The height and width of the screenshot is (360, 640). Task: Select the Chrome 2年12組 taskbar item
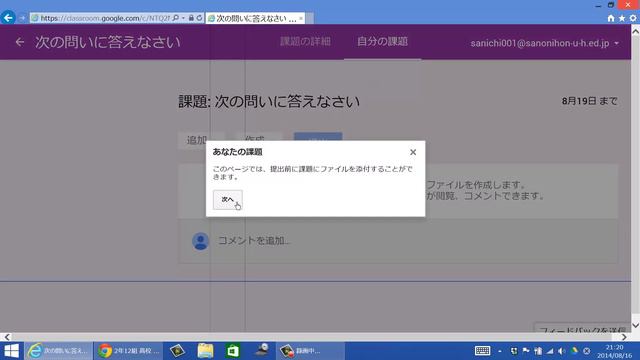tap(129, 351)
